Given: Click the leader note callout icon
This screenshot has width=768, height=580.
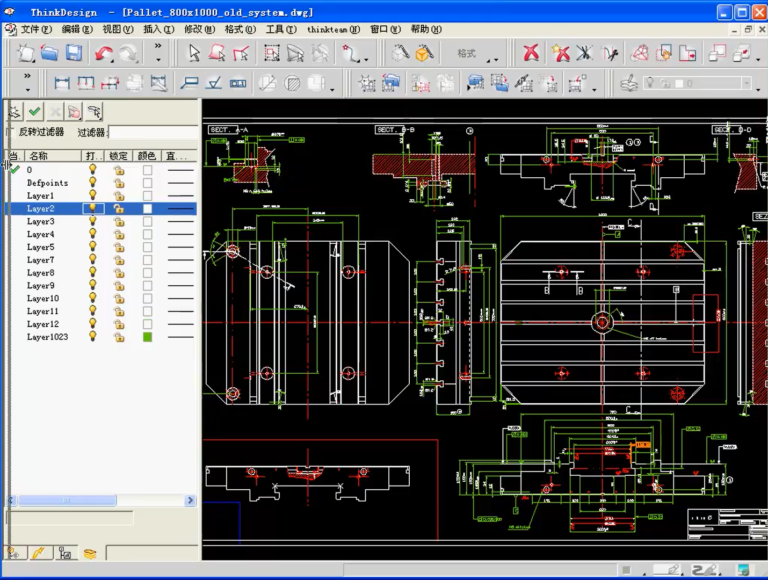Looking at the screenshot, I should coord(189,83).
